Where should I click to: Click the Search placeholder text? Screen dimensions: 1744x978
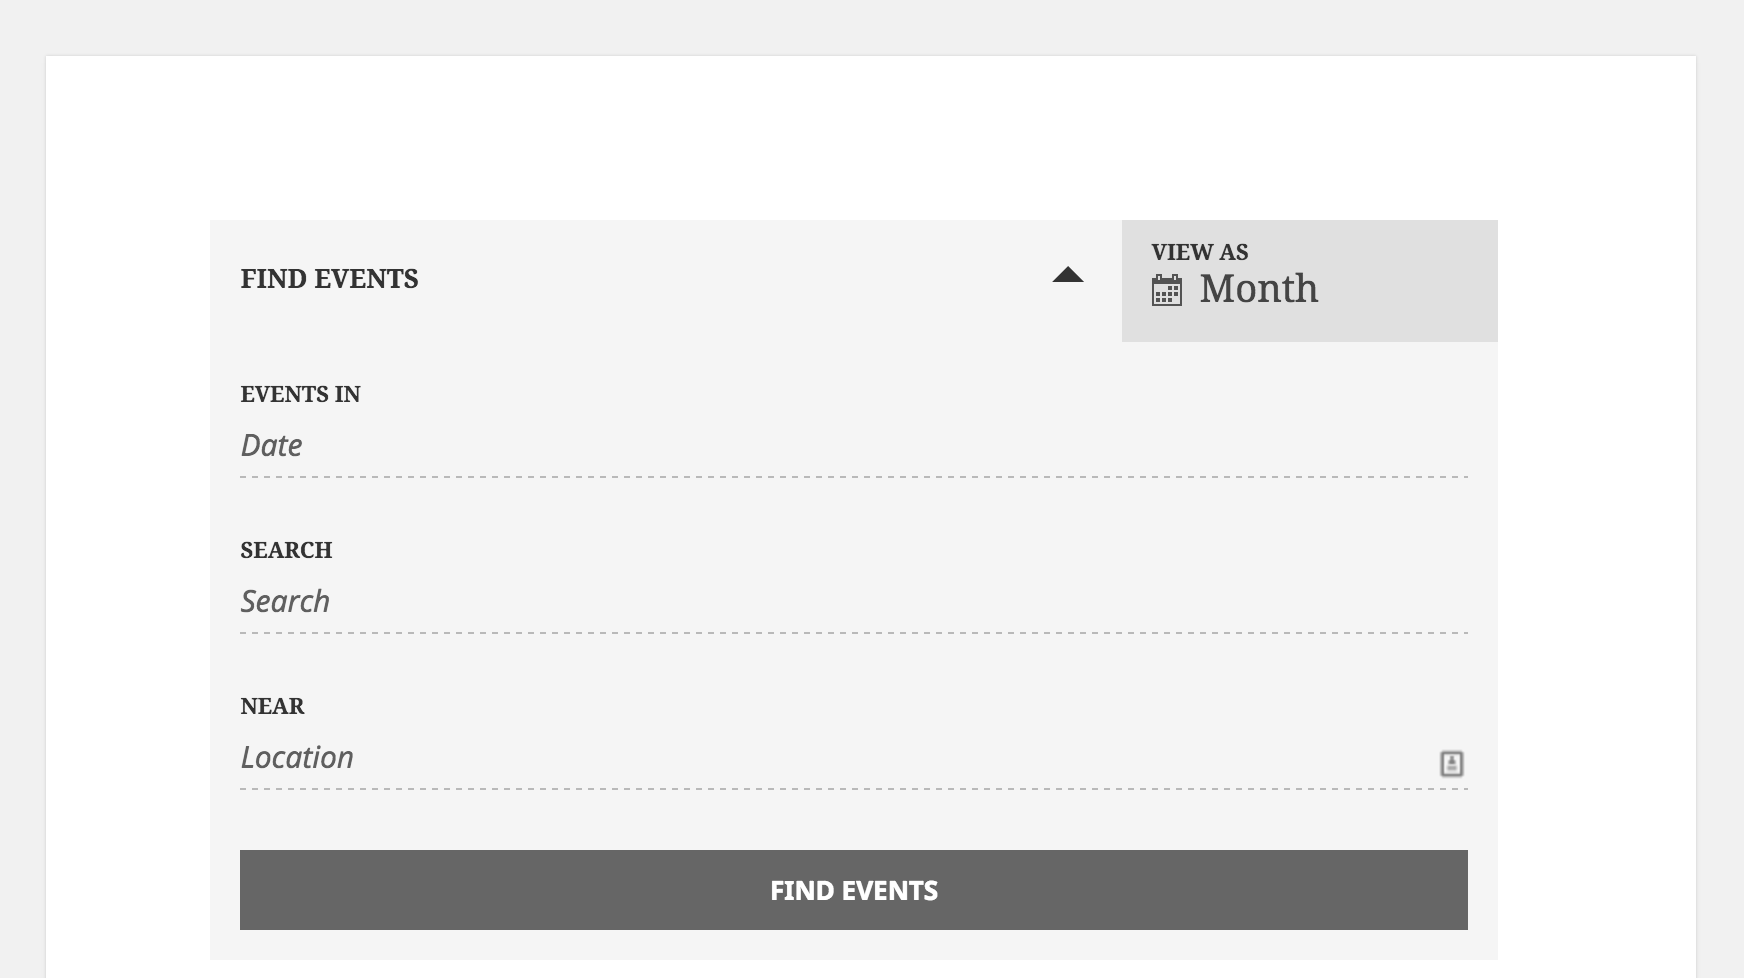coord(285,602)
